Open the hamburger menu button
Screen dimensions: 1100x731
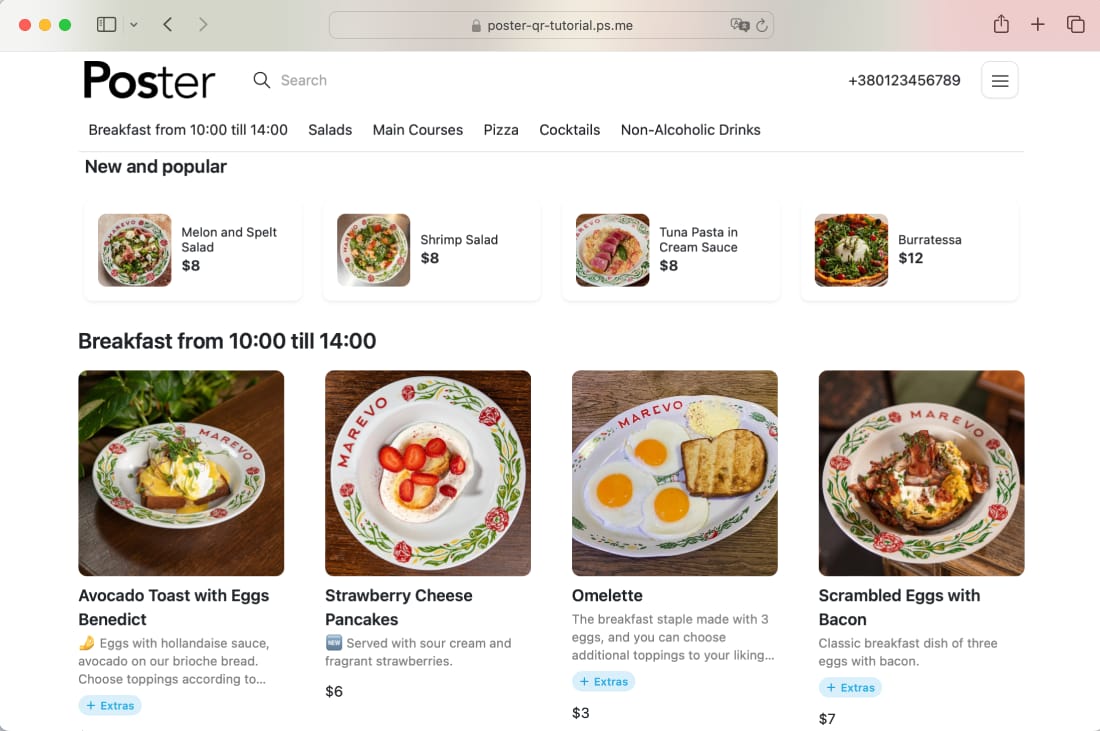tap(1000, 81)
